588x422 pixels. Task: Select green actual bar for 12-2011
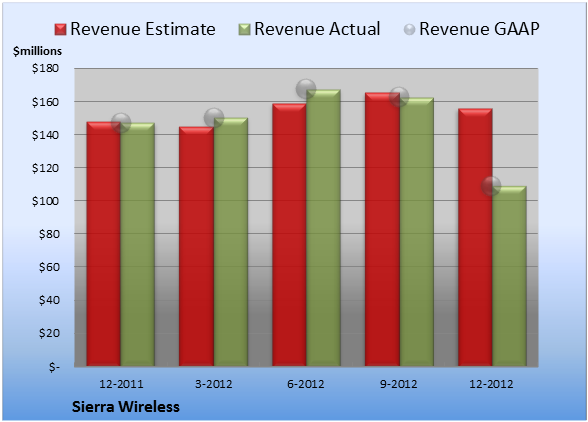[x=137, y=245]
